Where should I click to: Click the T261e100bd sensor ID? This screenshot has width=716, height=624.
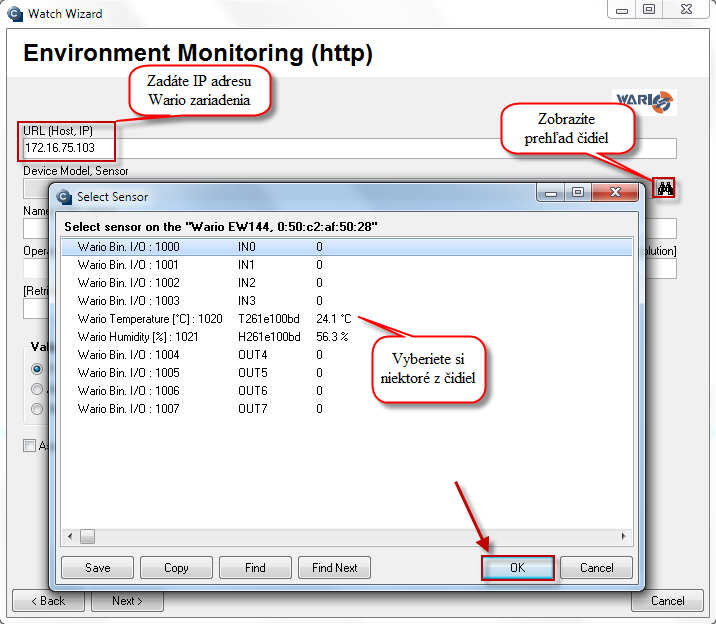(268, 319)
